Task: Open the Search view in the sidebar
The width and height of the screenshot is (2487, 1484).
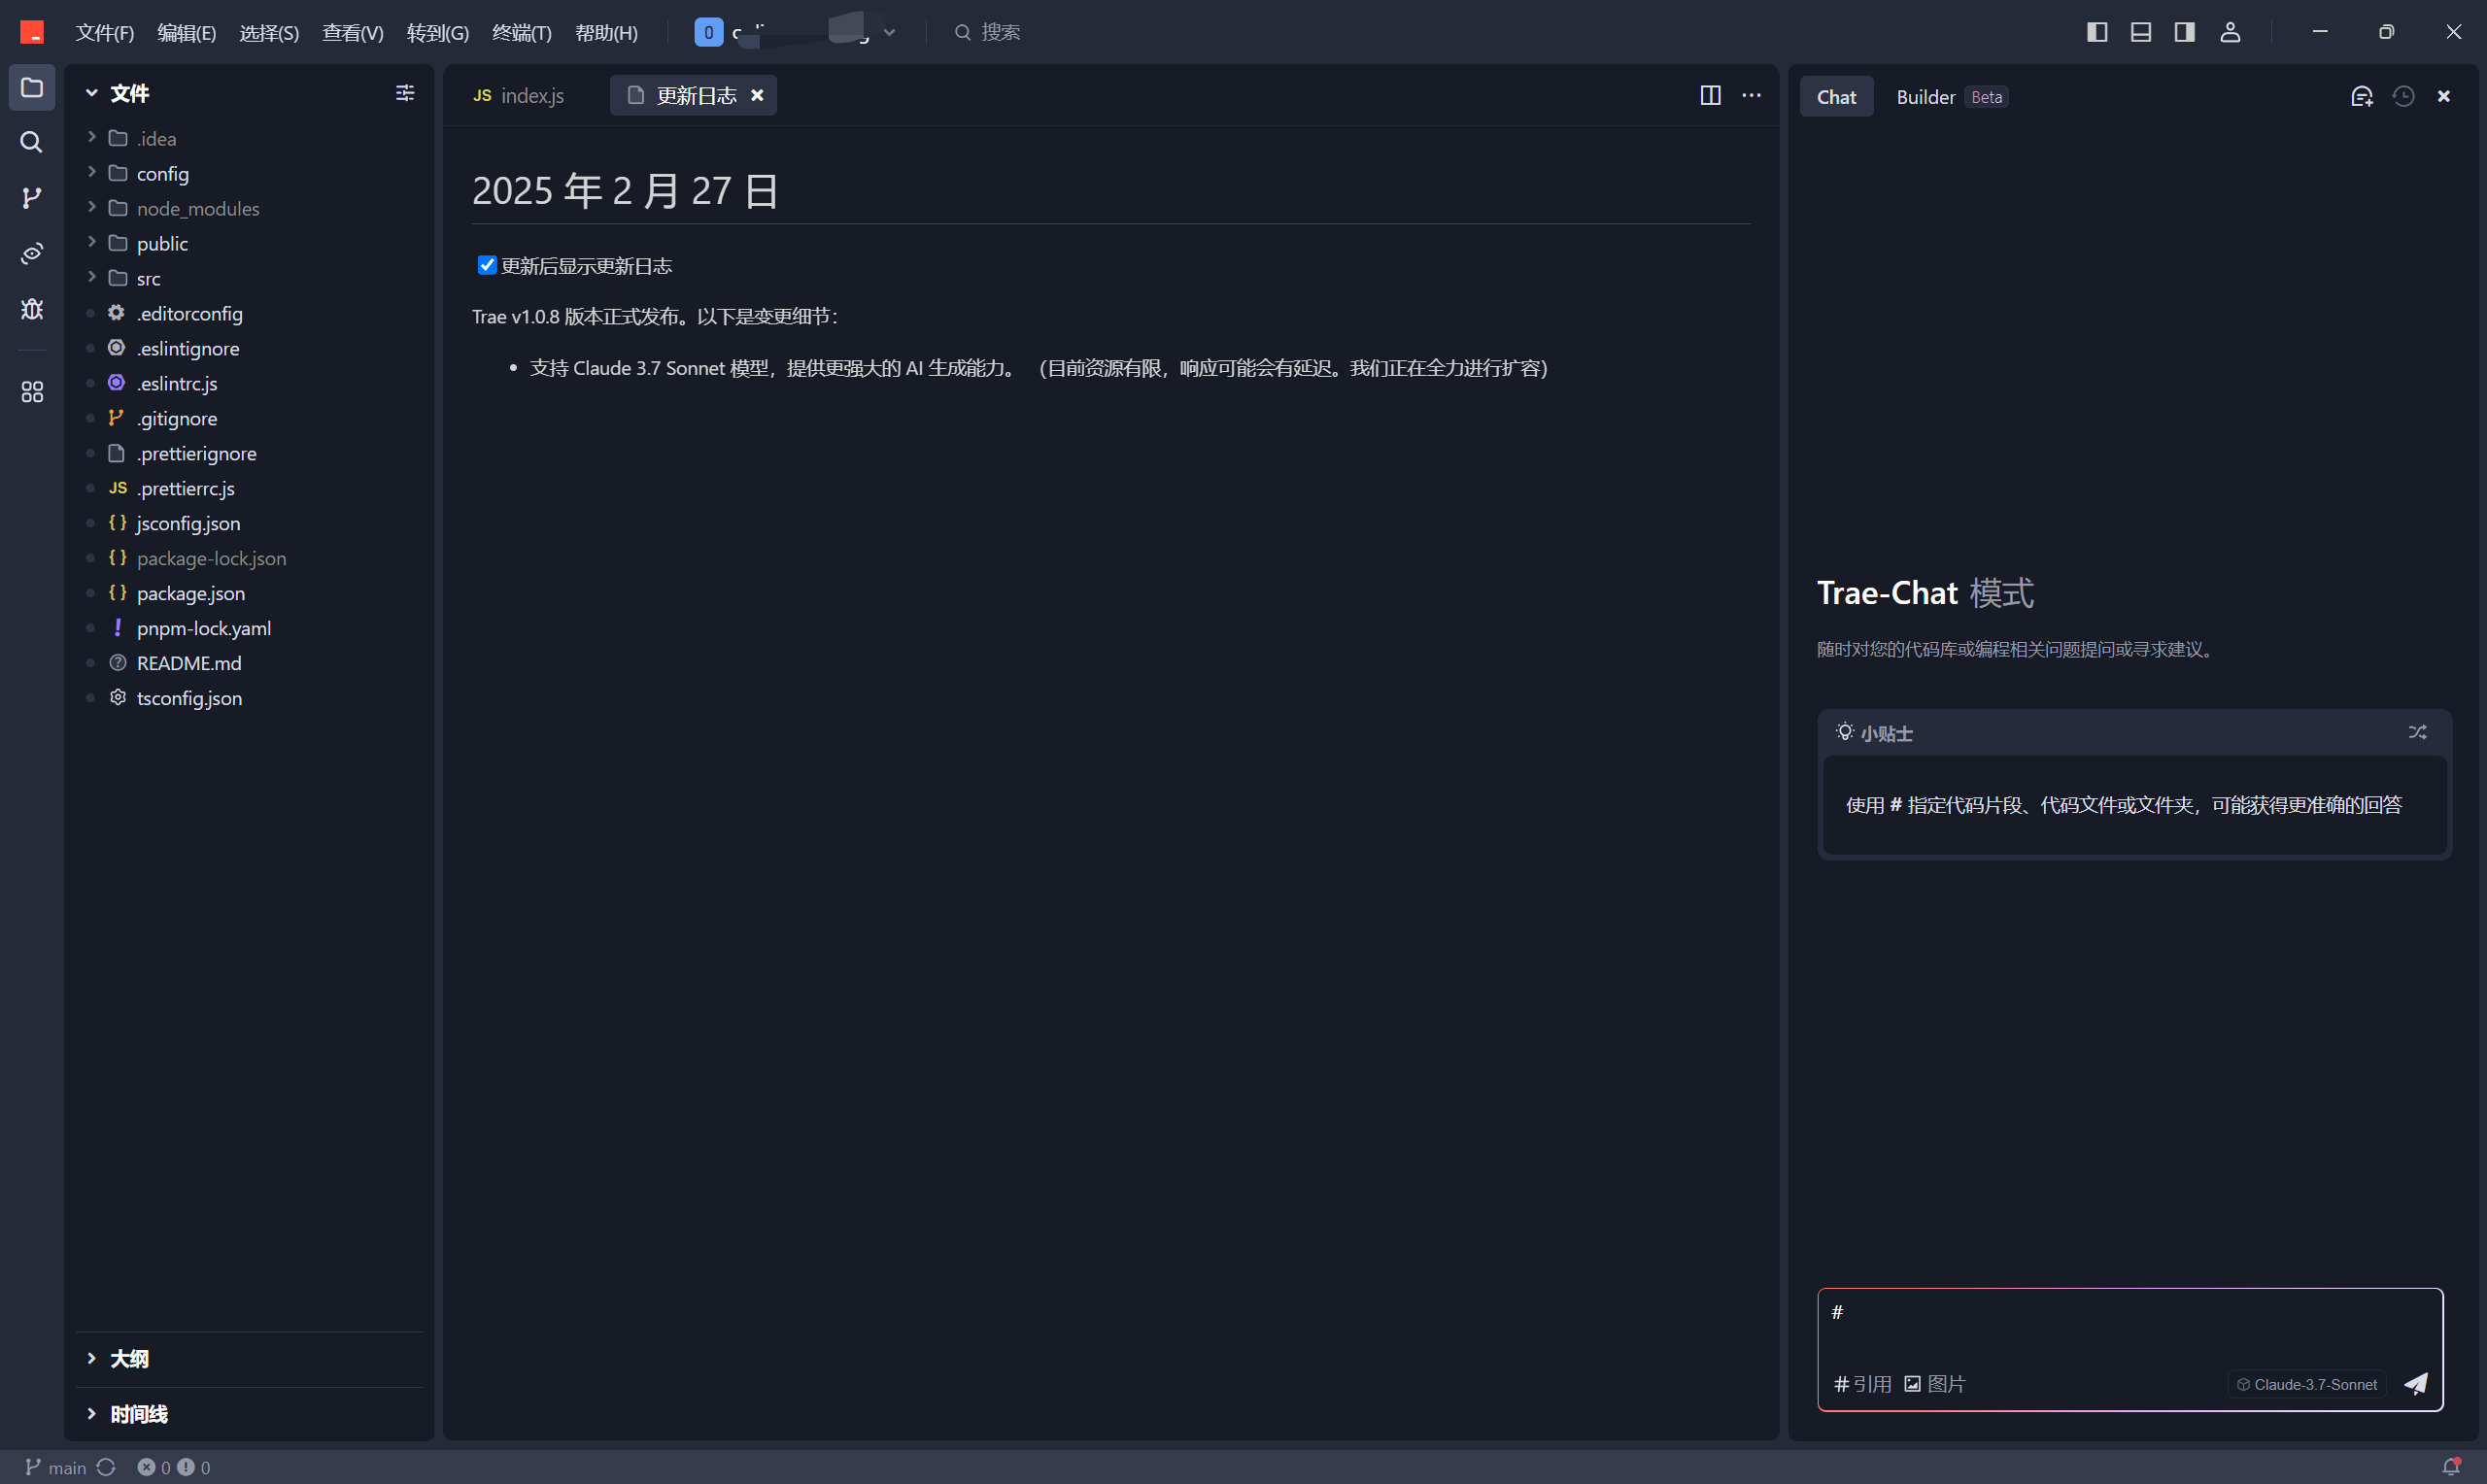Action: point(31,142)
